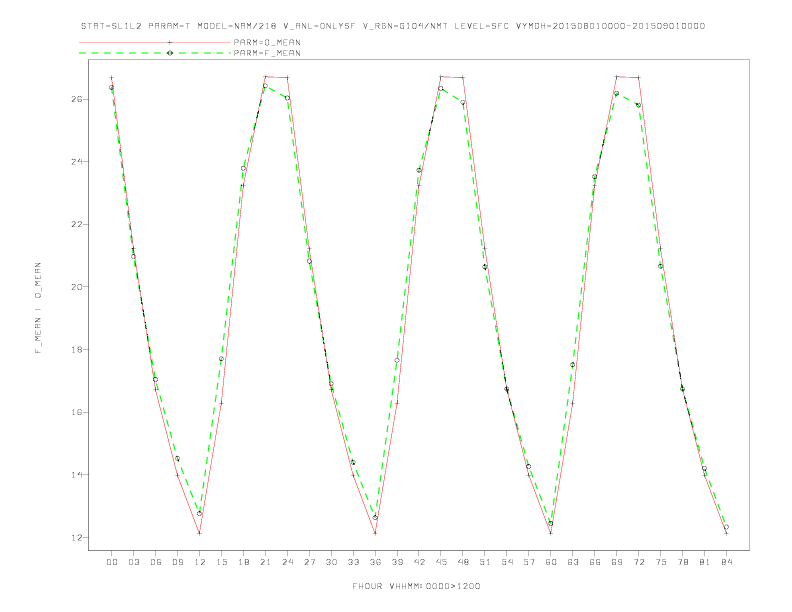Click y-axis tick label 14
792x612 pixels.
[75, 475]
